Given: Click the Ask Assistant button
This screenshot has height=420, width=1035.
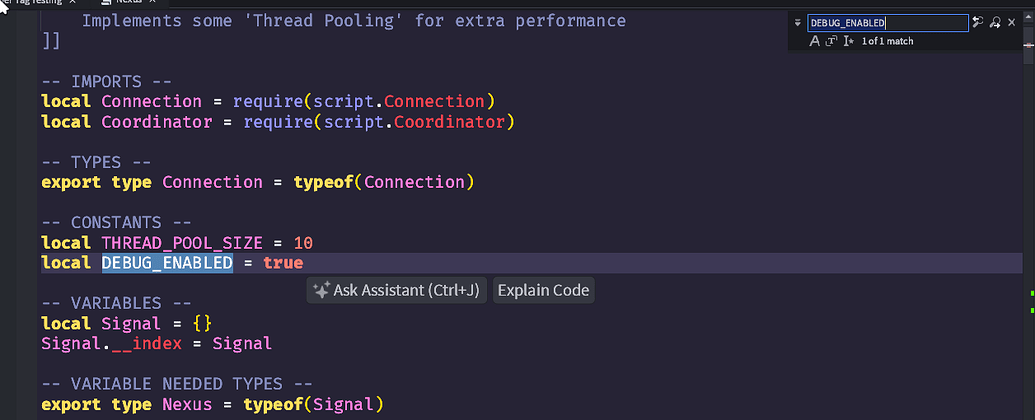Looking at the screenshot, I should point(397,291).
